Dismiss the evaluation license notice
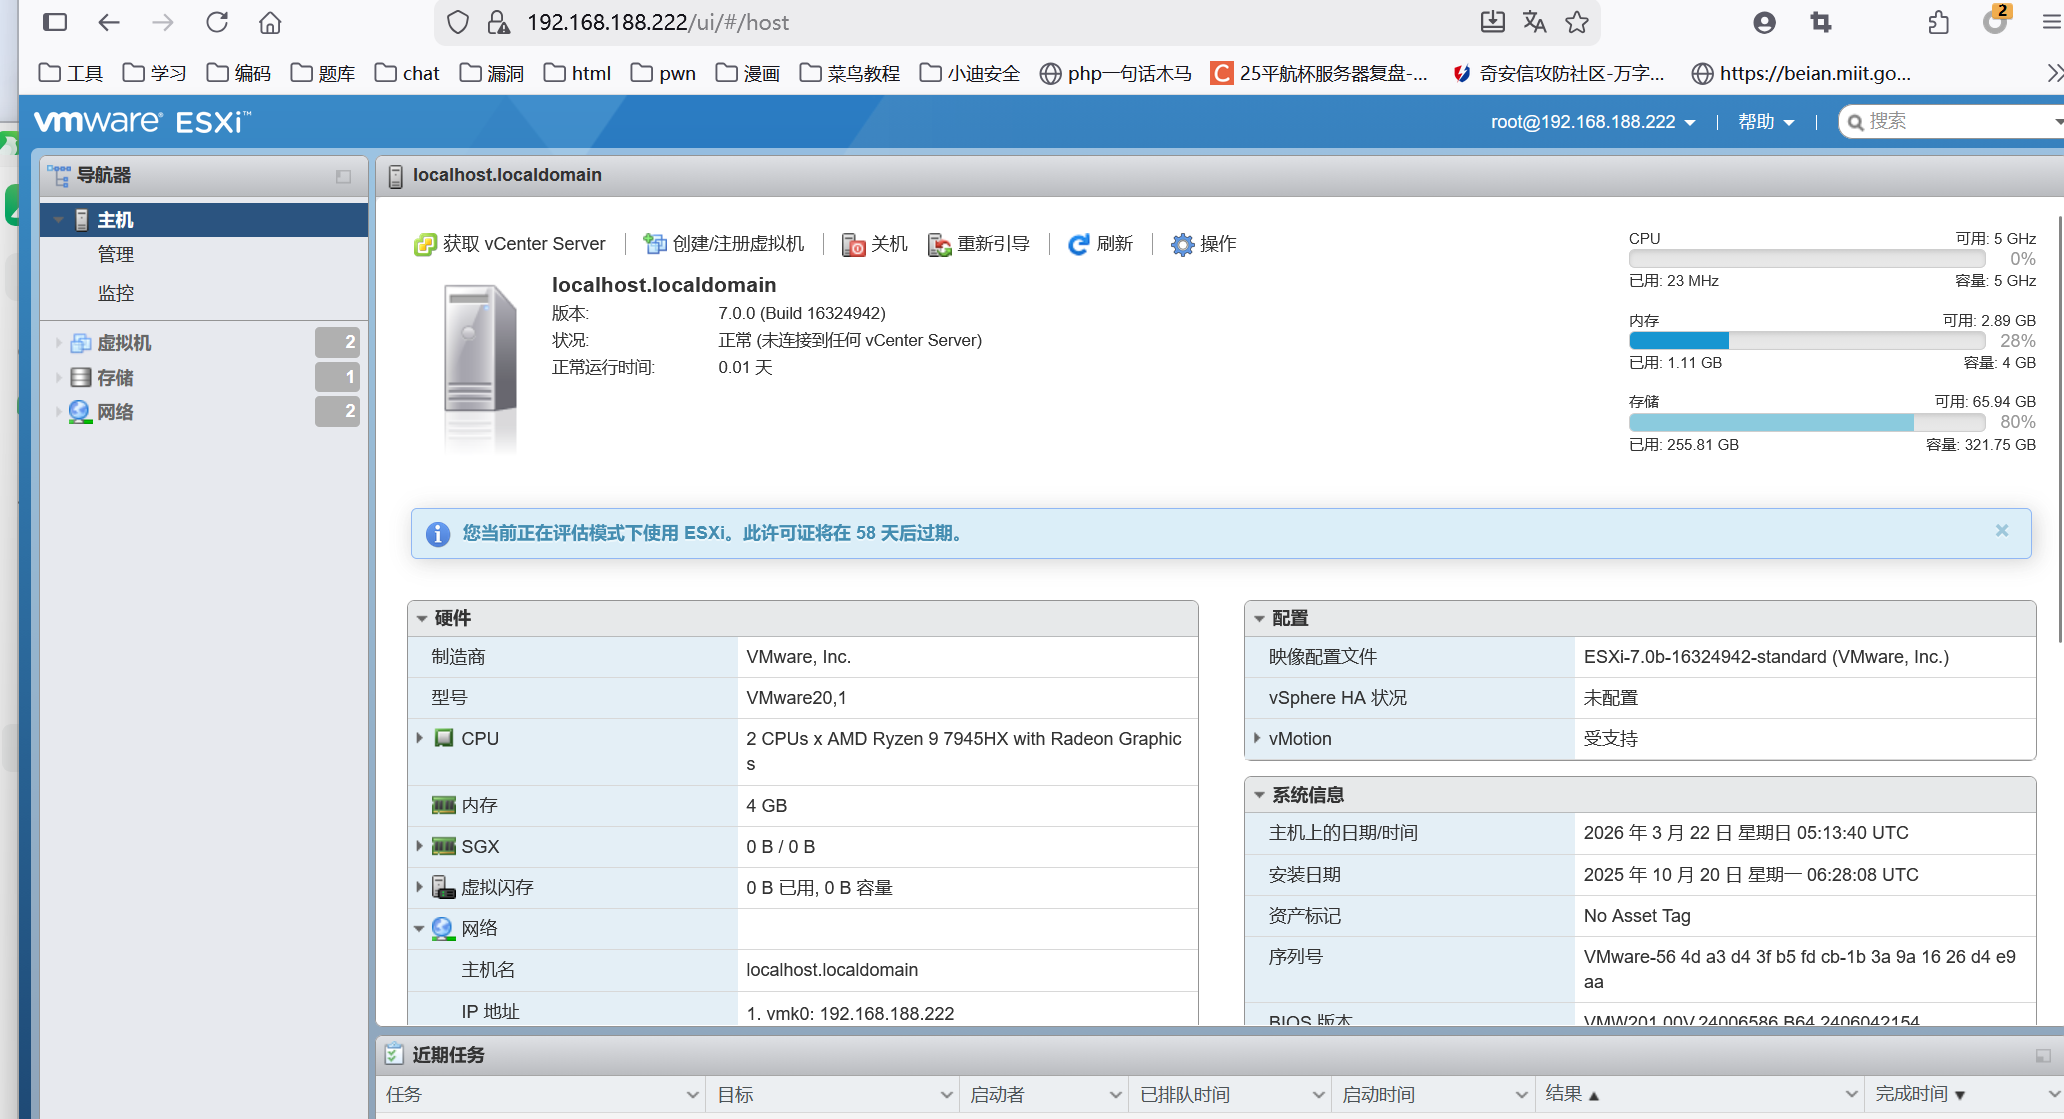This screenshot has height=1119, width=2064. pyautogui.click(x=2002, y=530)
